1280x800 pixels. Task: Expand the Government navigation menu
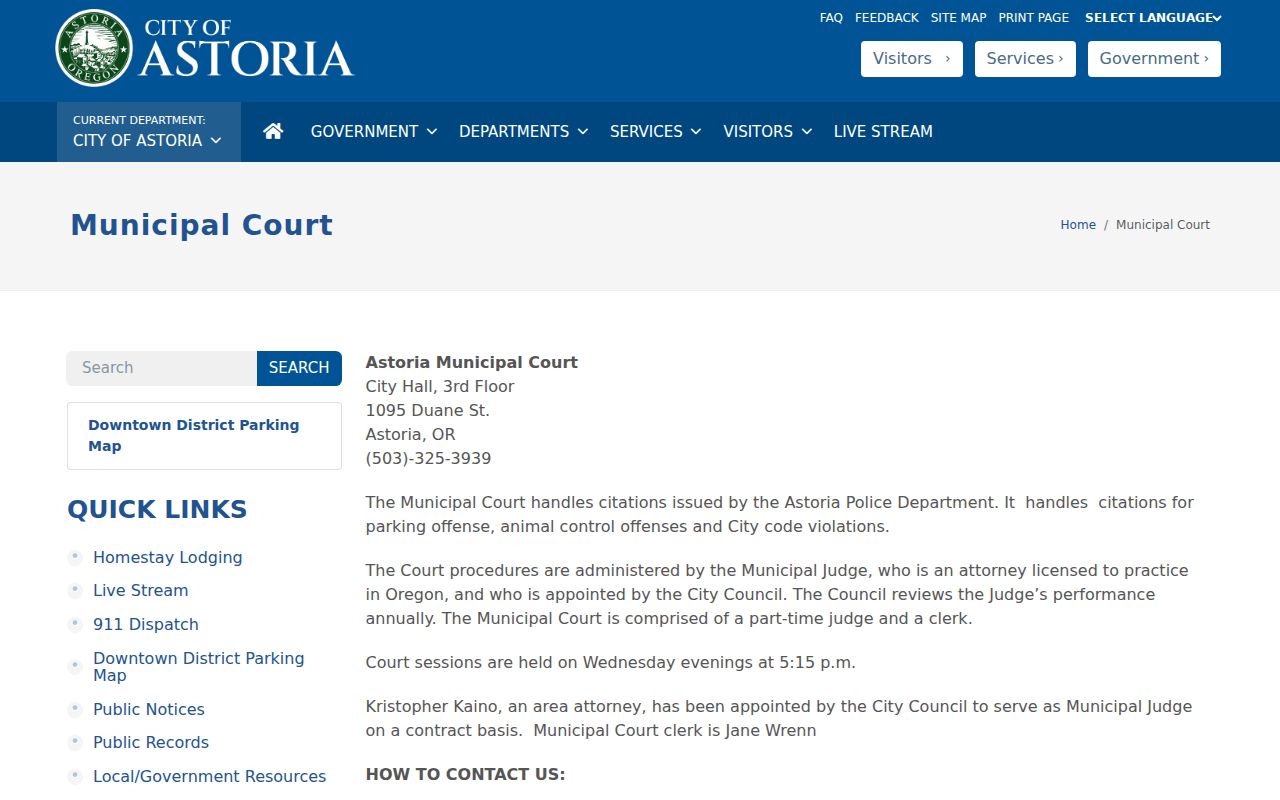(x=374, y=131)
